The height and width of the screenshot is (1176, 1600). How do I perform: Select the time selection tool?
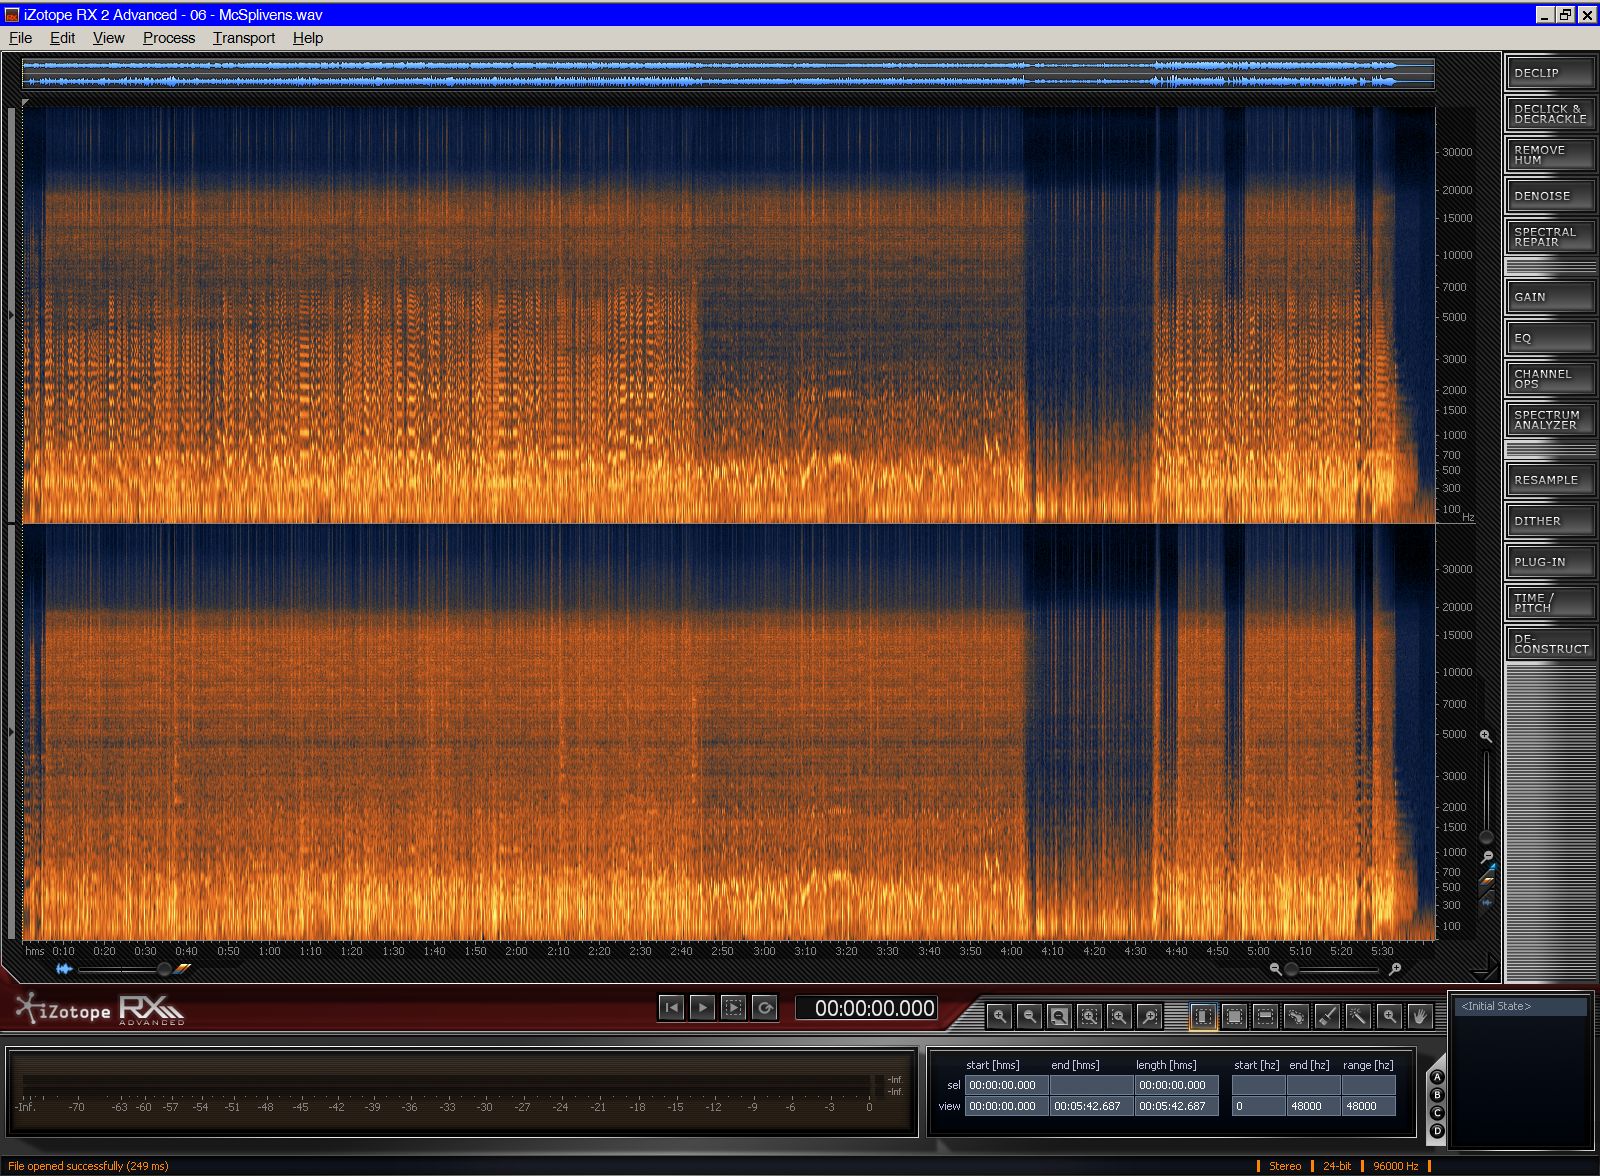pos(1203,1017)
